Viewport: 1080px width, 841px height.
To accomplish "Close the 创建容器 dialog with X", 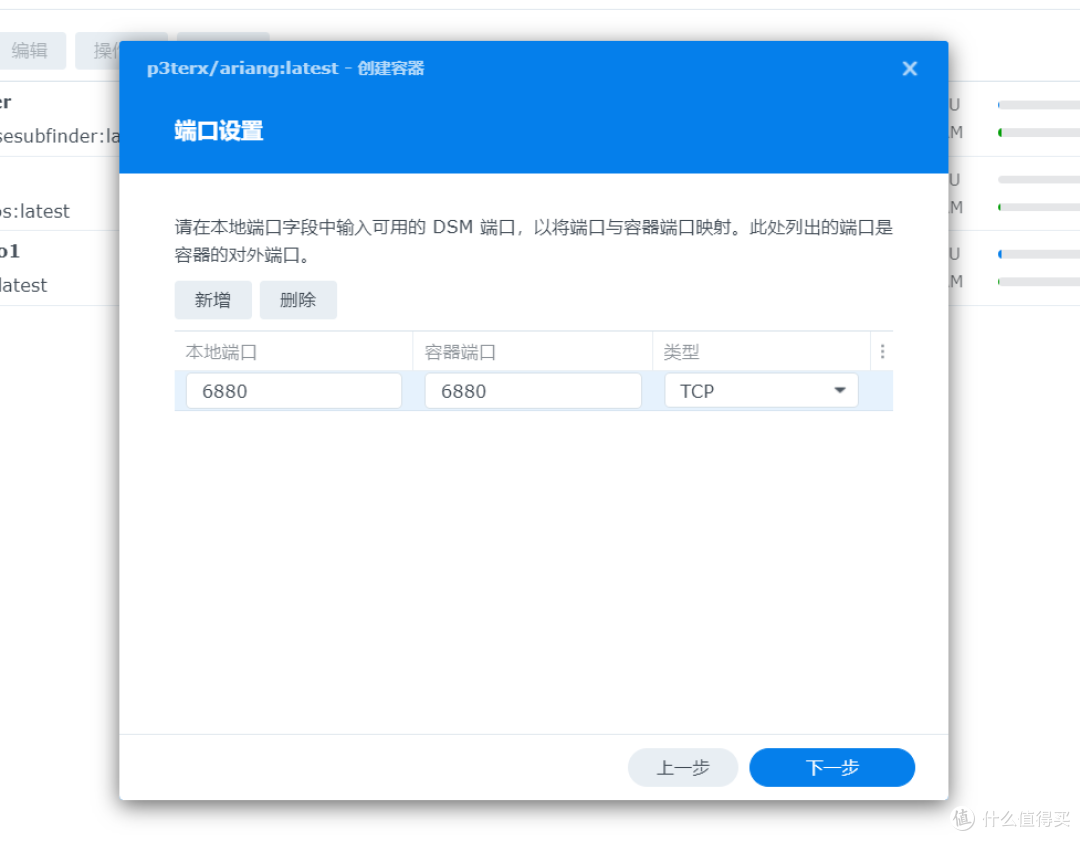I will [909, 68].
